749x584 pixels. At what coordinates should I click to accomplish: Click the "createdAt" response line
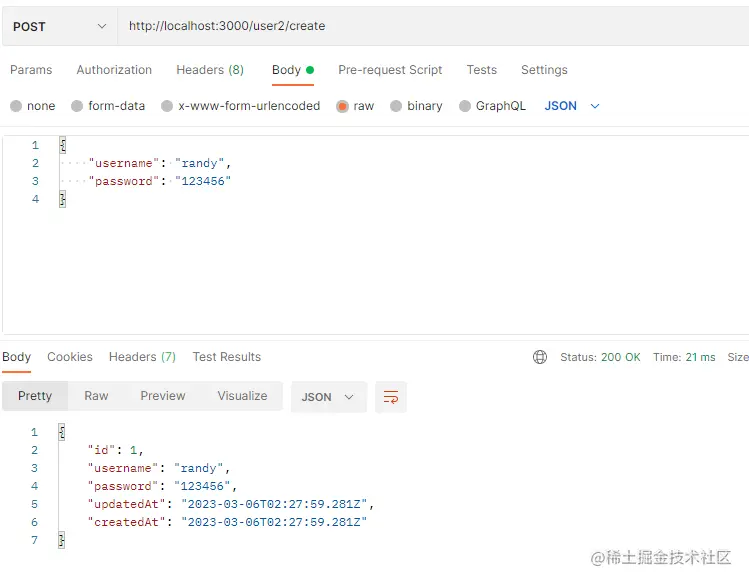coord(227,522)
